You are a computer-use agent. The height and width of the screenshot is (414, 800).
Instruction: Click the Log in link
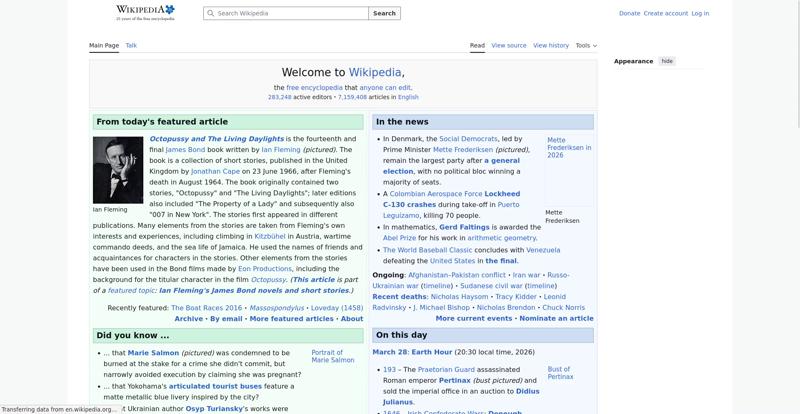click(x=700, y=14)
